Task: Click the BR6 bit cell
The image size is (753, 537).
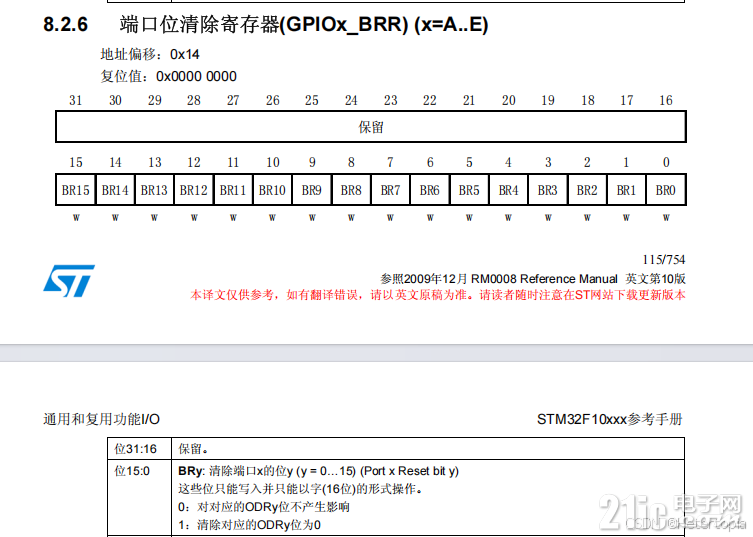Action: pos(430,190)
